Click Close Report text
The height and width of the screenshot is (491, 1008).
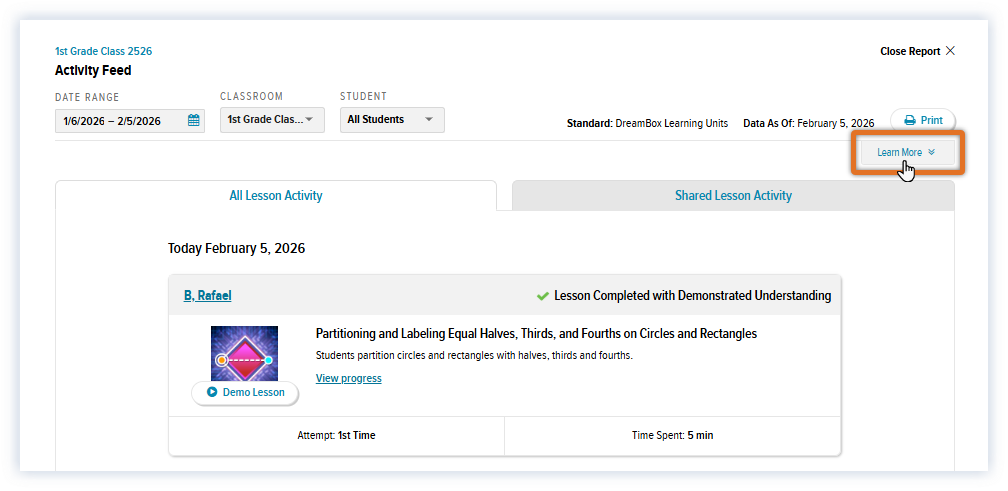tap(910, 51)
